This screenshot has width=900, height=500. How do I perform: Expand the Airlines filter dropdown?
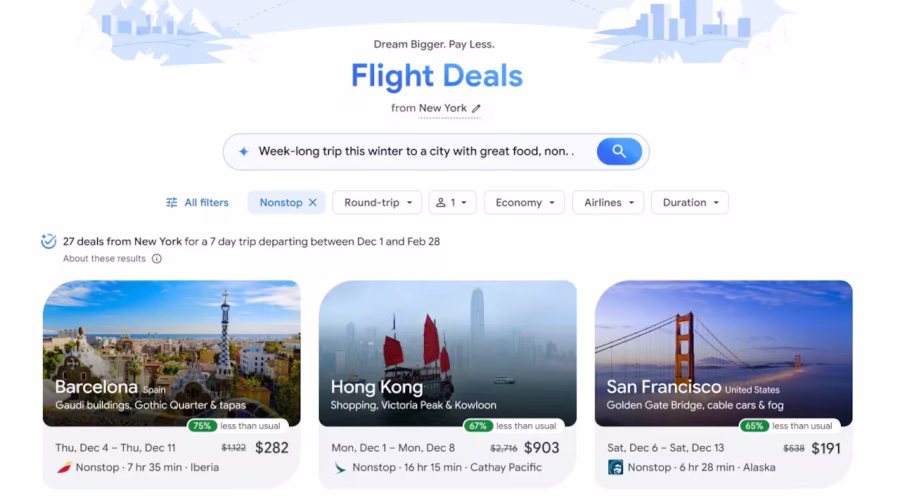coord(608,203)
